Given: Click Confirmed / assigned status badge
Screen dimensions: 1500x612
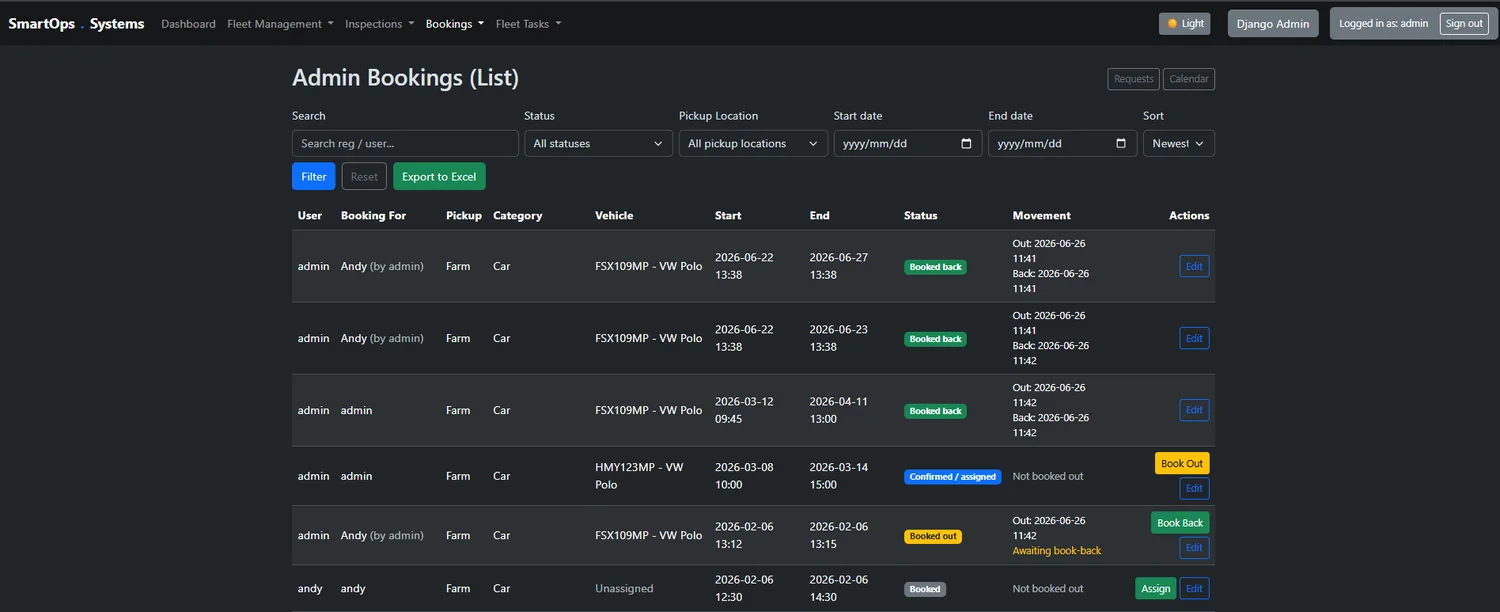Looking at the screenshot, I should coord(952,477).
